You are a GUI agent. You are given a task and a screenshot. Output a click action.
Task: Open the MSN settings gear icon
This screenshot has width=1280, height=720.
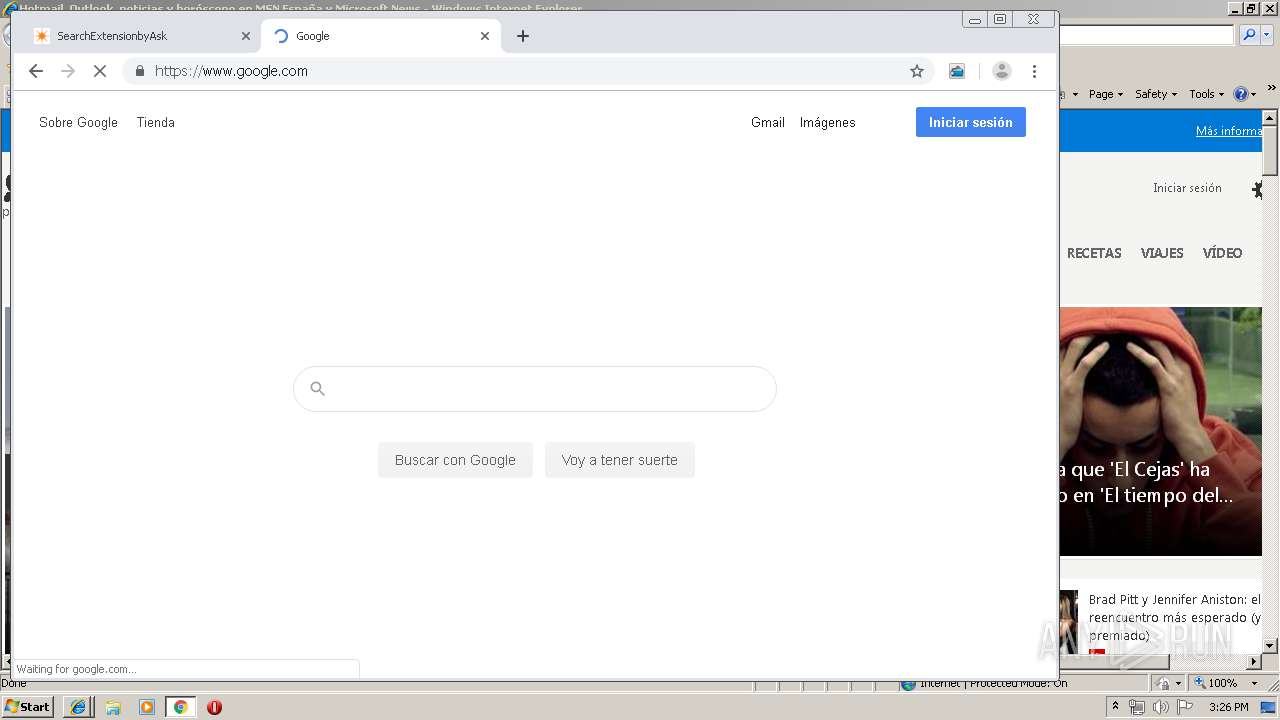(1258, 189)
